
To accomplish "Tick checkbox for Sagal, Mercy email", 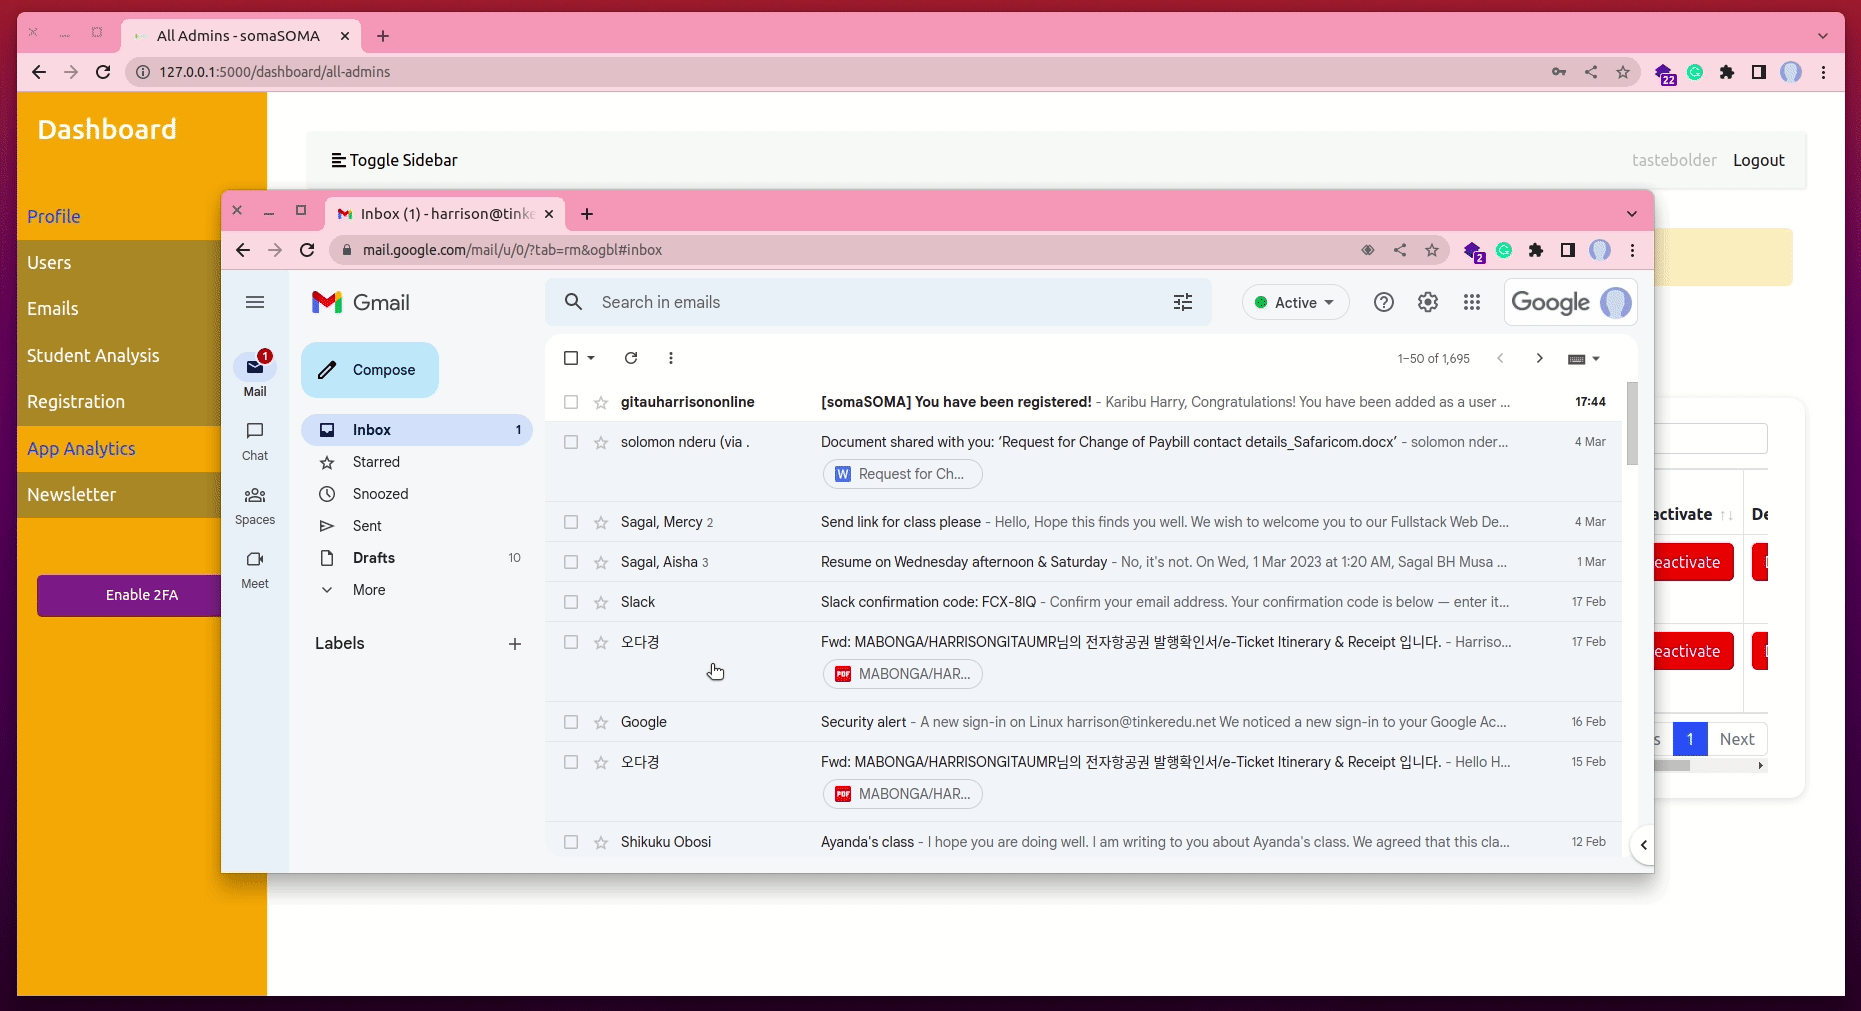I will click(571, 522).
